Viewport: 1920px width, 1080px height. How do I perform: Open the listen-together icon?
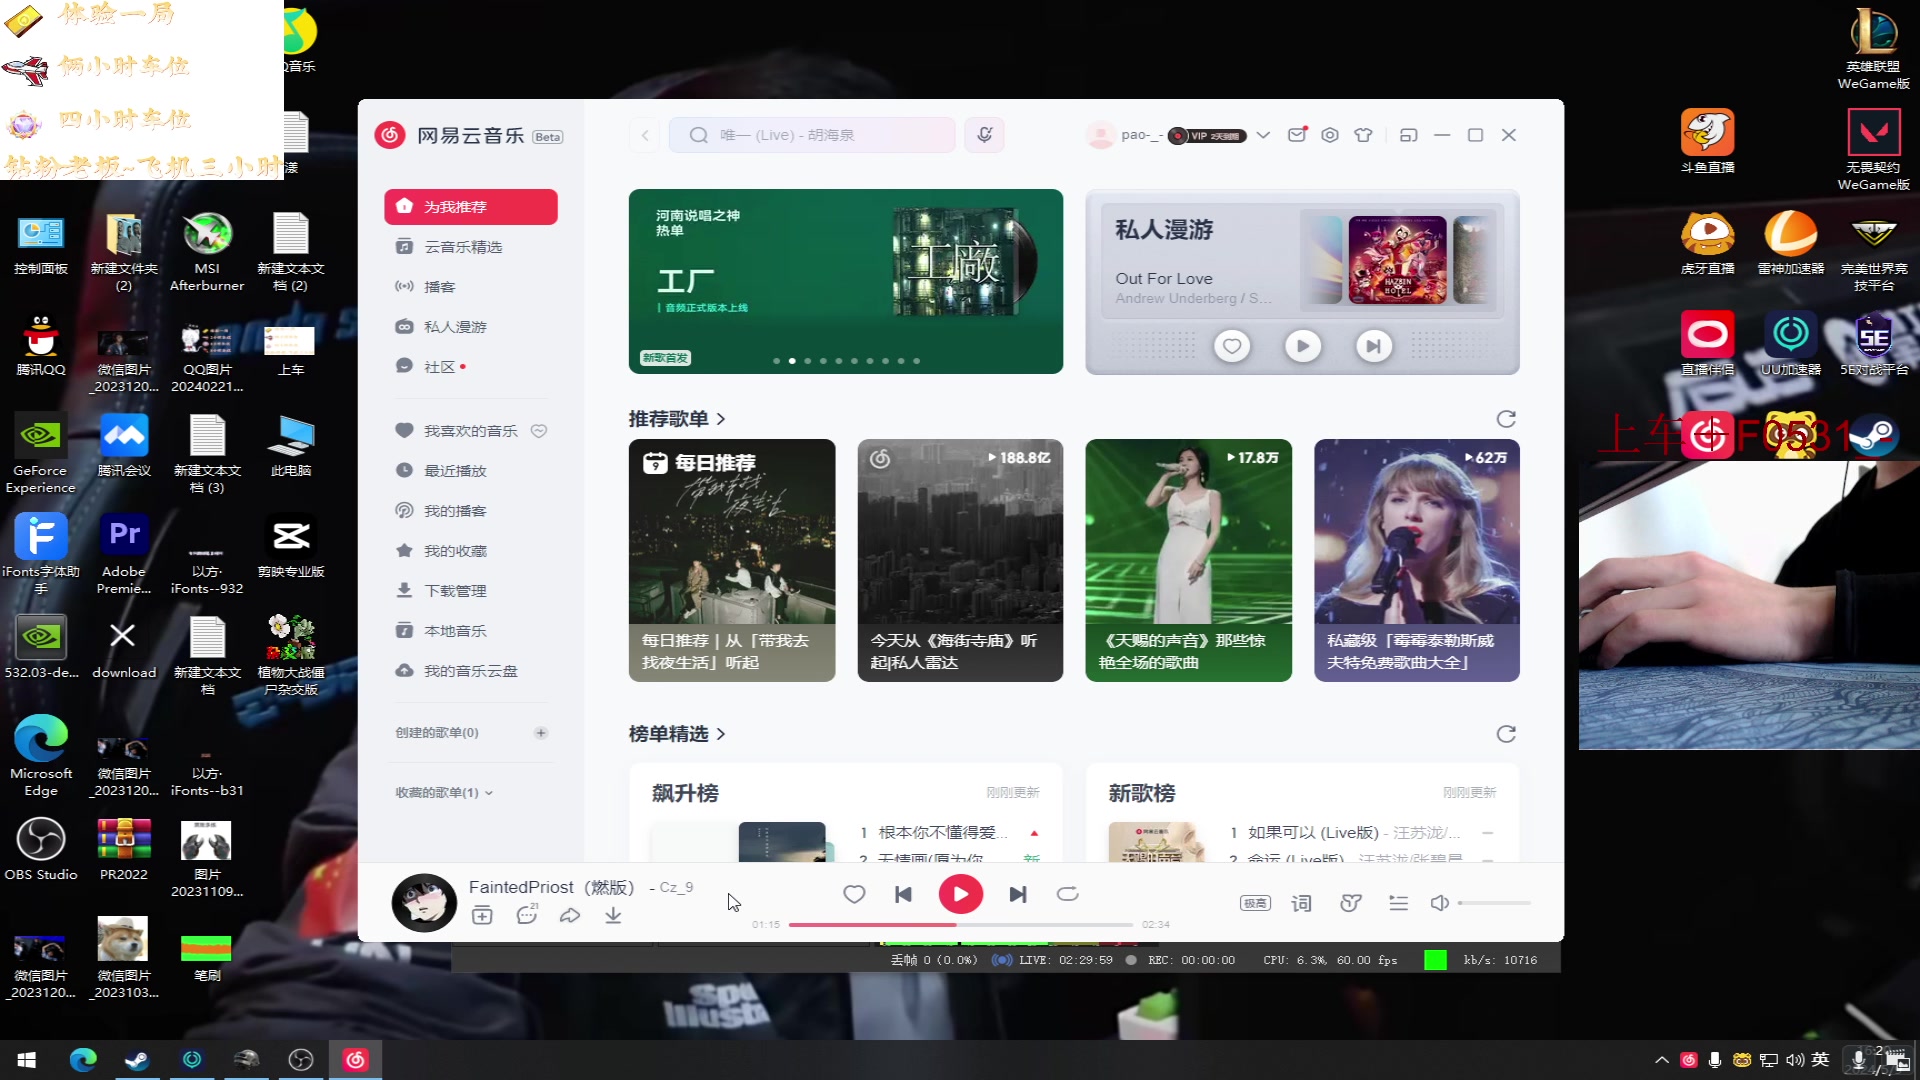click(1351, 903)
